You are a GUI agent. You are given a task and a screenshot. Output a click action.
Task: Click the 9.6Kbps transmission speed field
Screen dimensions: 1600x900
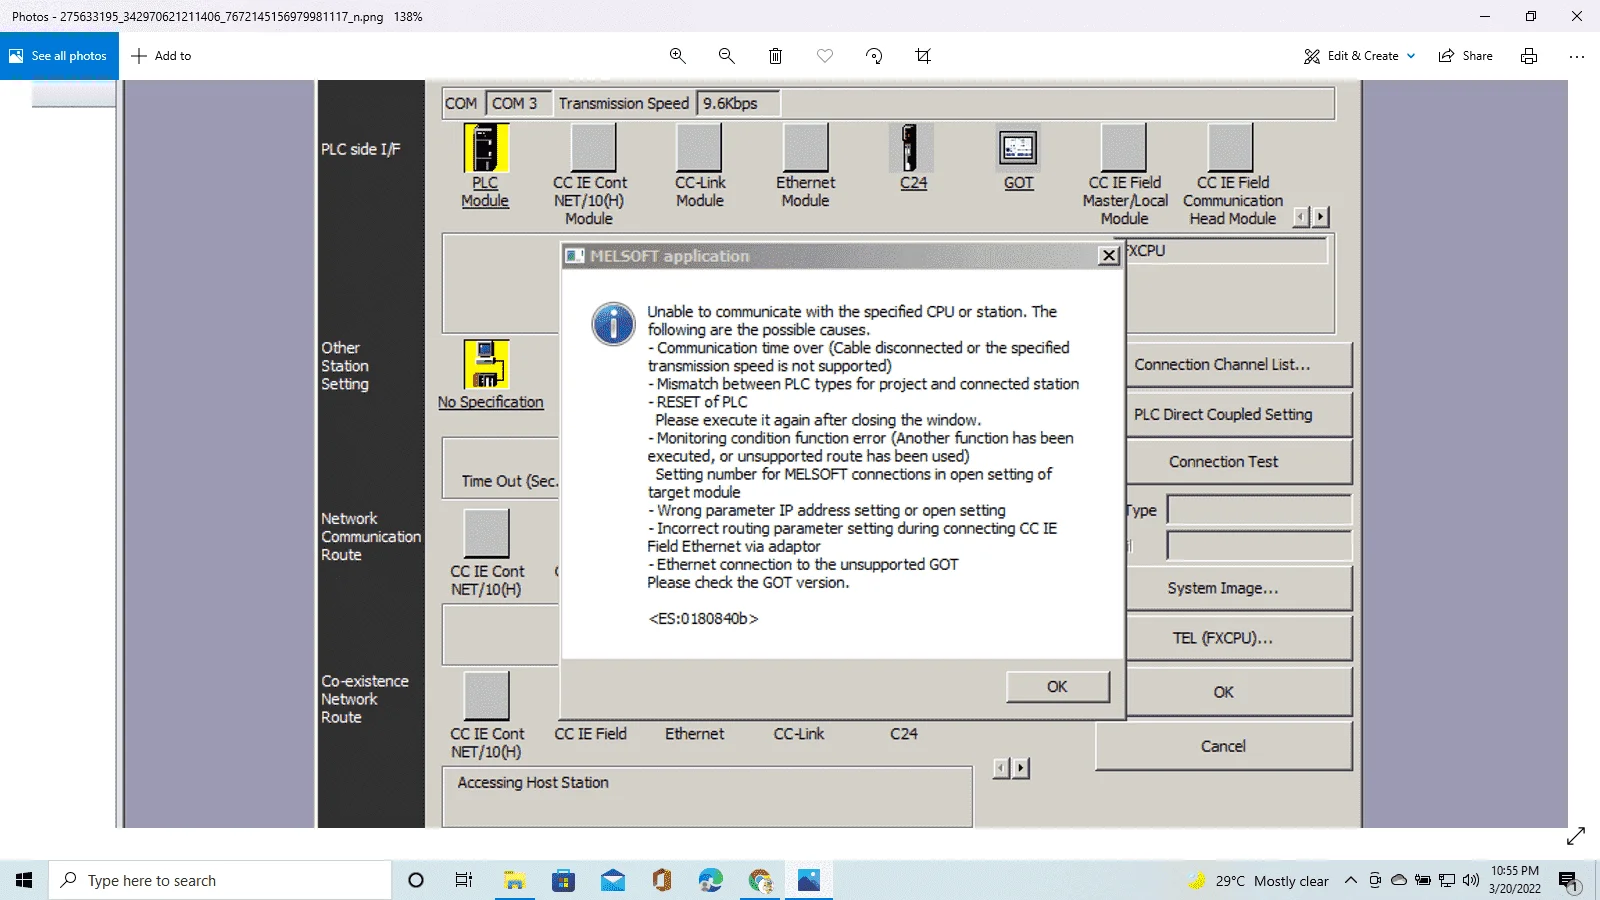[x=738, y=103]
